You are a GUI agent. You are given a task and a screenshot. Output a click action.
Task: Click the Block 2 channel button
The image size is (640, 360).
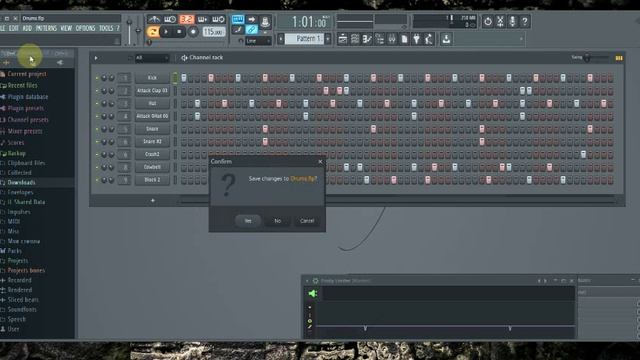pos(152,180)
